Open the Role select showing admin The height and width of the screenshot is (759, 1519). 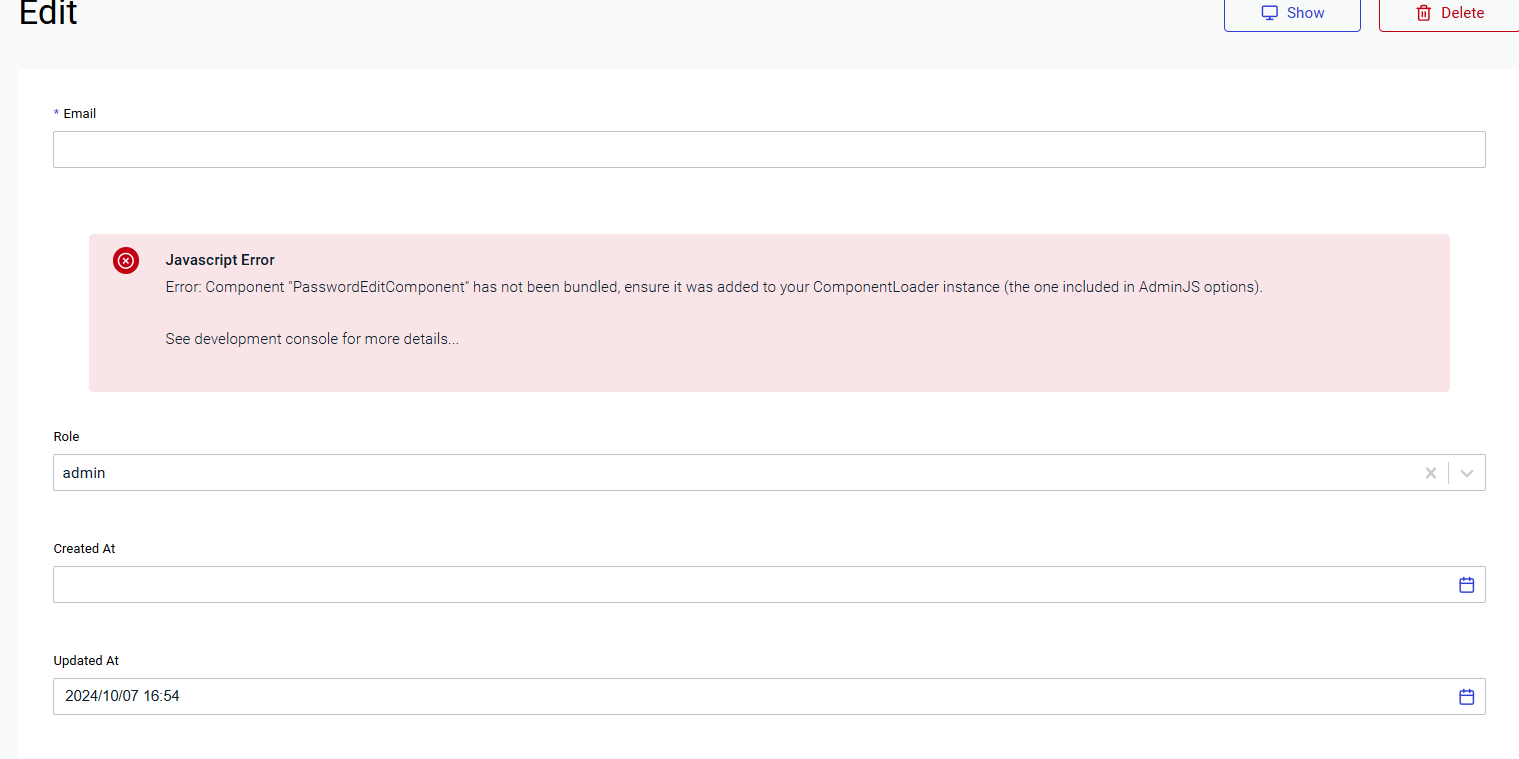pos(769,473)
